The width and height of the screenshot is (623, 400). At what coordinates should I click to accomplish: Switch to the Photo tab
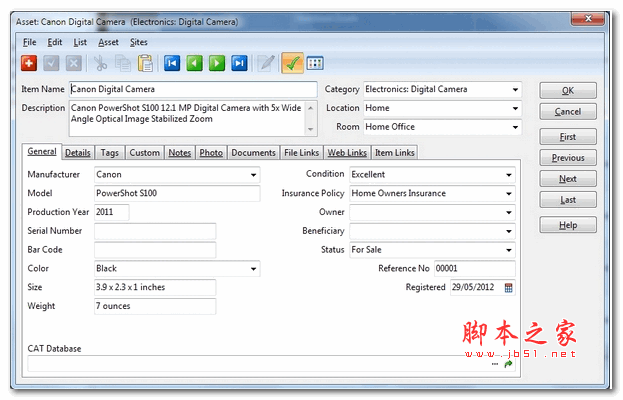pos(211,153)
